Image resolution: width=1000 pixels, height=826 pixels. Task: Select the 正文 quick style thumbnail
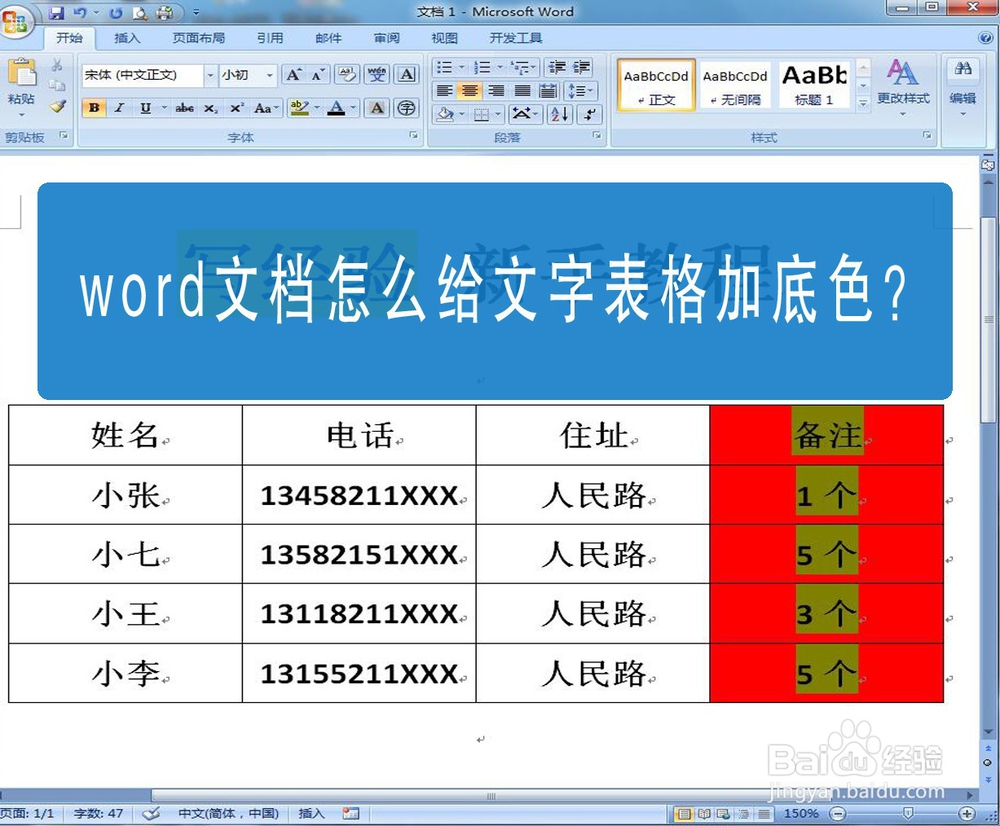(657, 85)
